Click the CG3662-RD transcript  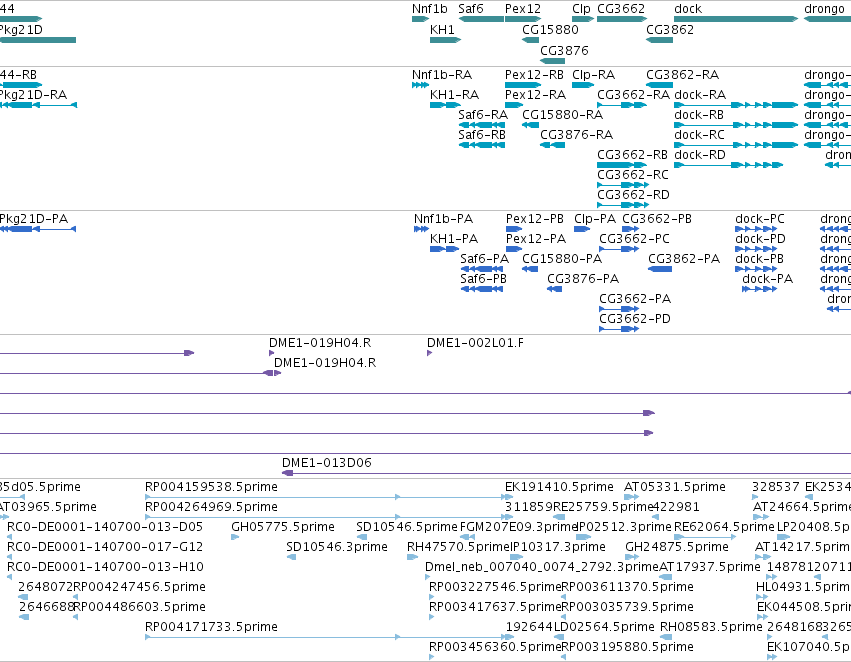coord(623,205)
